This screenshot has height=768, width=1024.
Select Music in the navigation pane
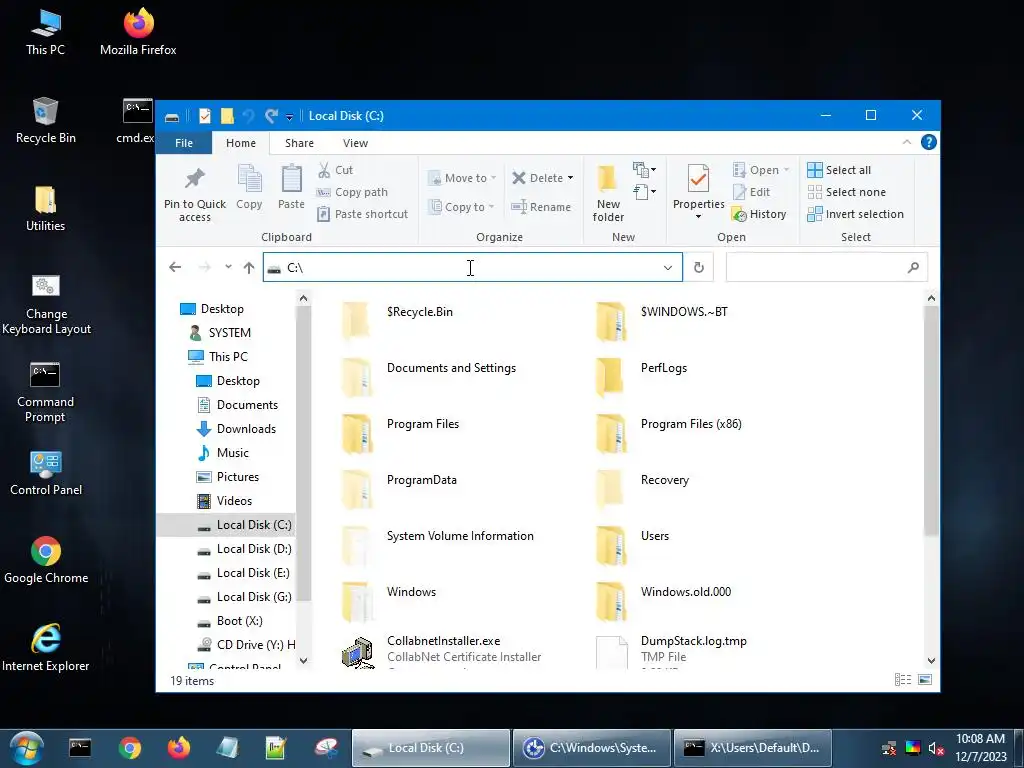(x=223, y=453)
